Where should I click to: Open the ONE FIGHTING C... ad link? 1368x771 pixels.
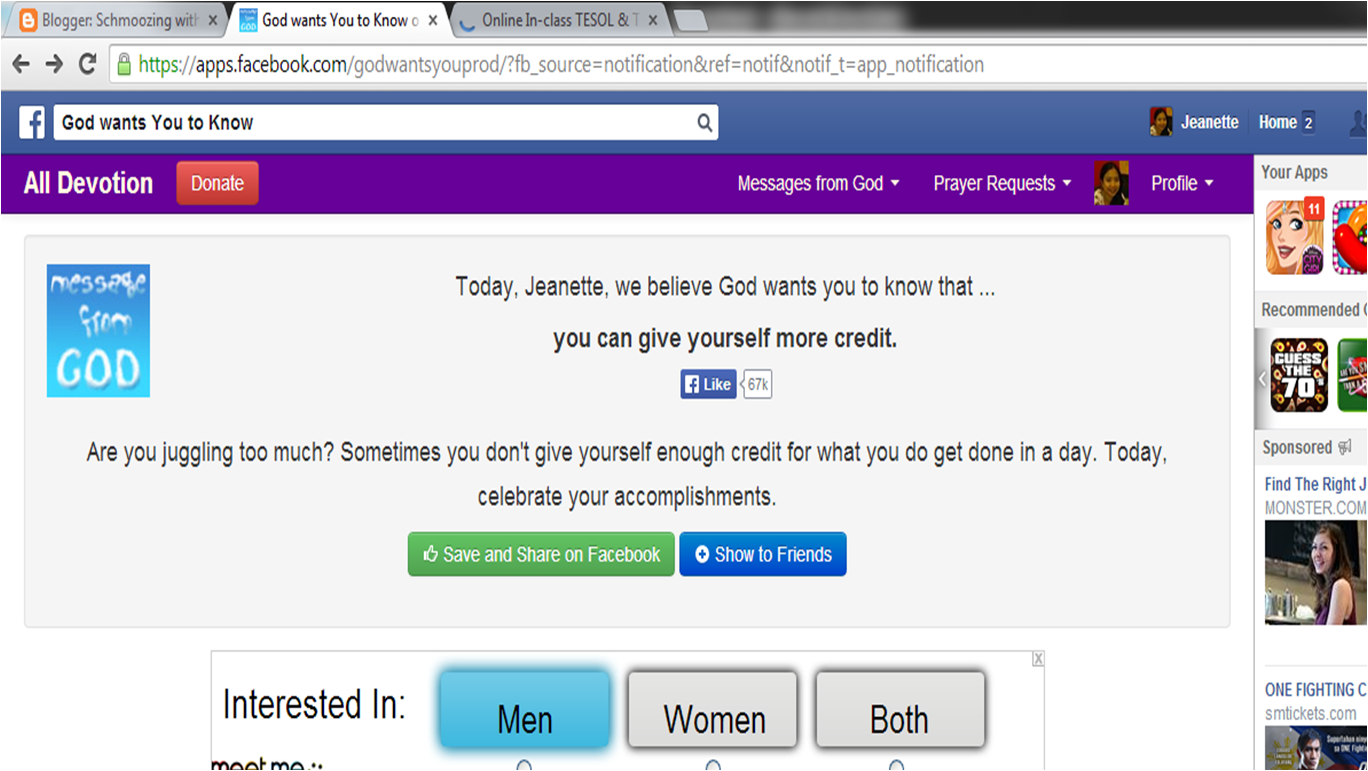point(1315,689)
